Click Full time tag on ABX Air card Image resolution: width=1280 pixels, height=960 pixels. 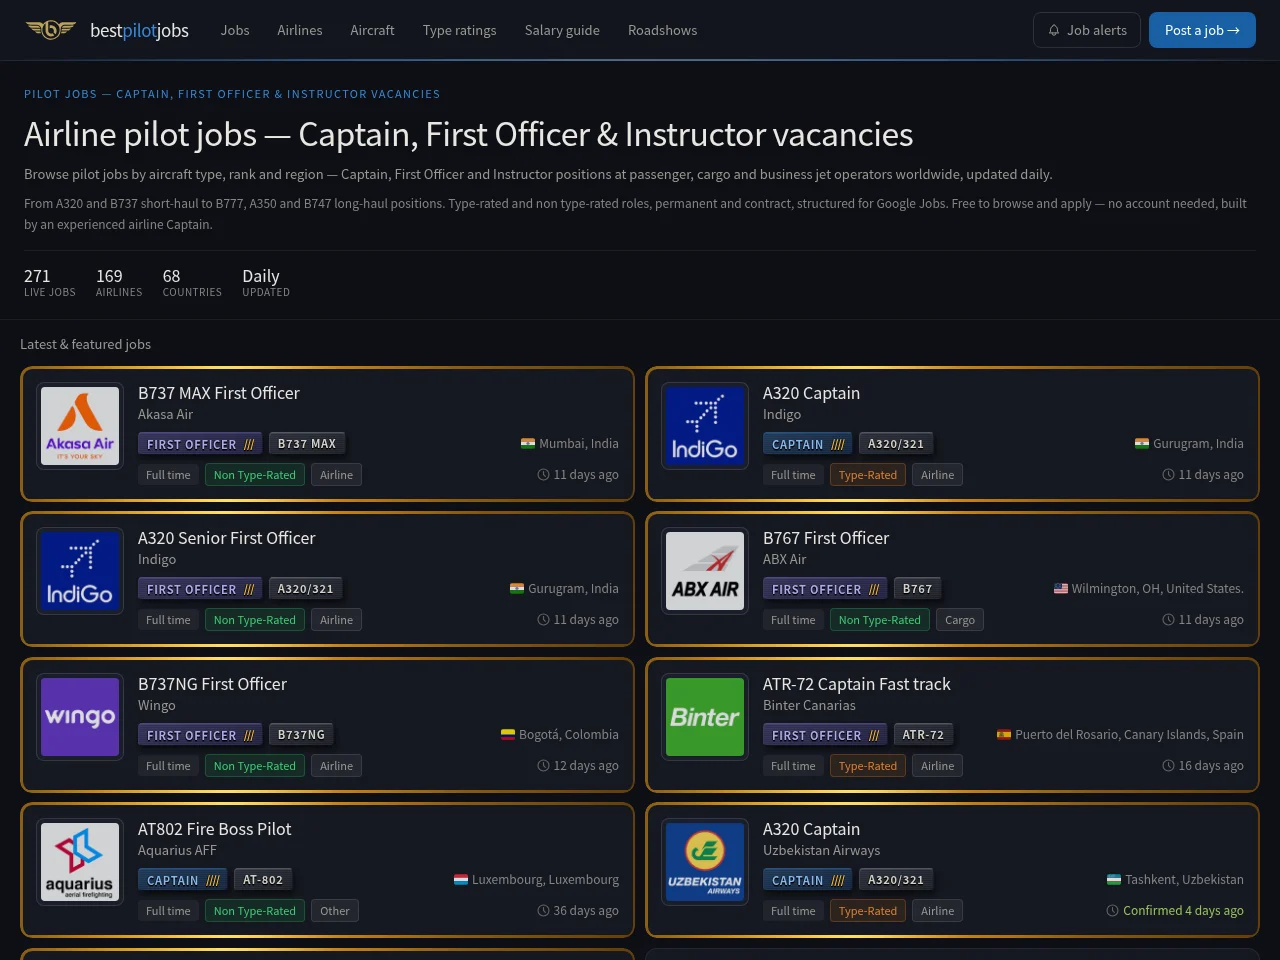click(x=793, y=620)
